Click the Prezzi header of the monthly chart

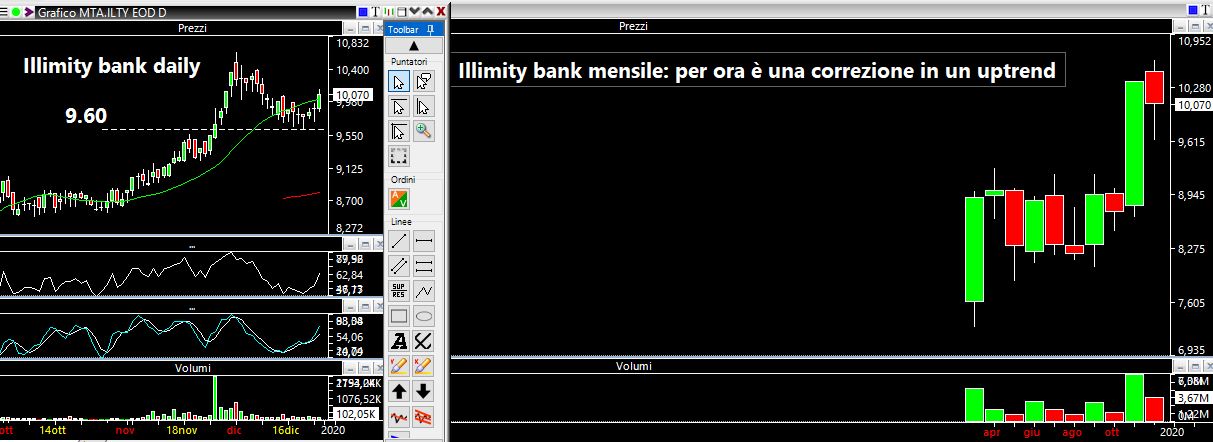point(633,27)
